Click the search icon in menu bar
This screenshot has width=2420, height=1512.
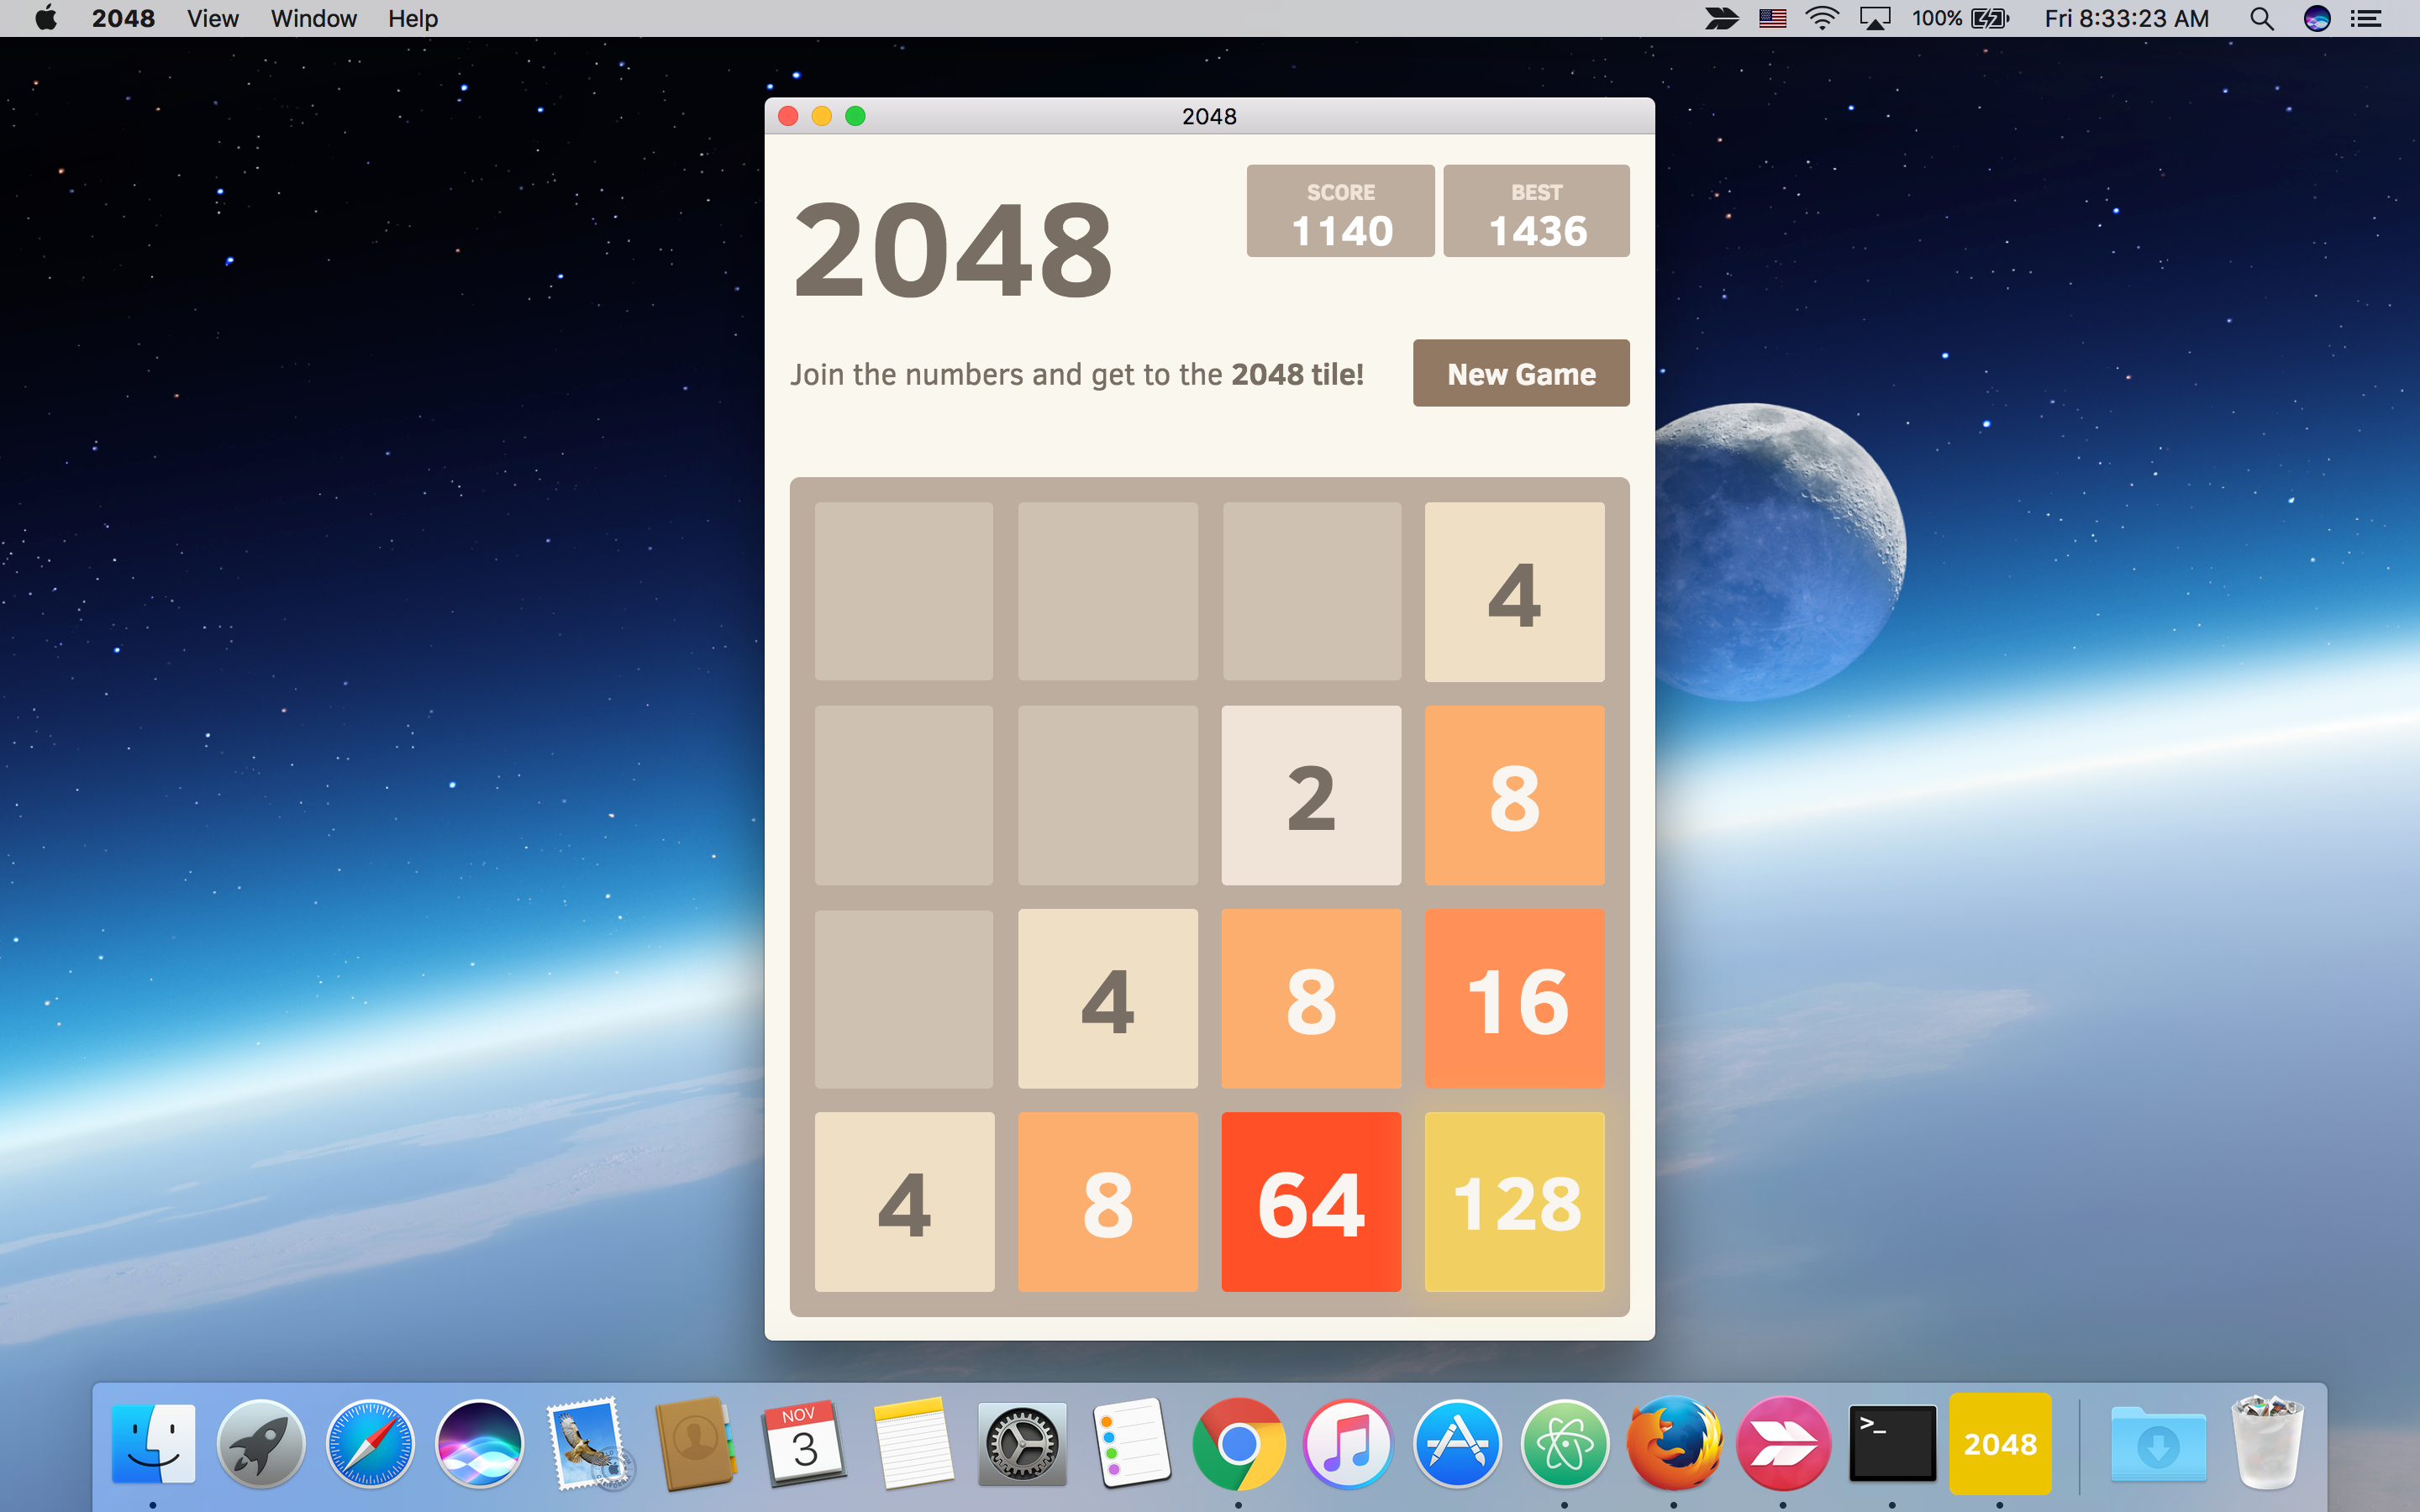pos(2261,19)
